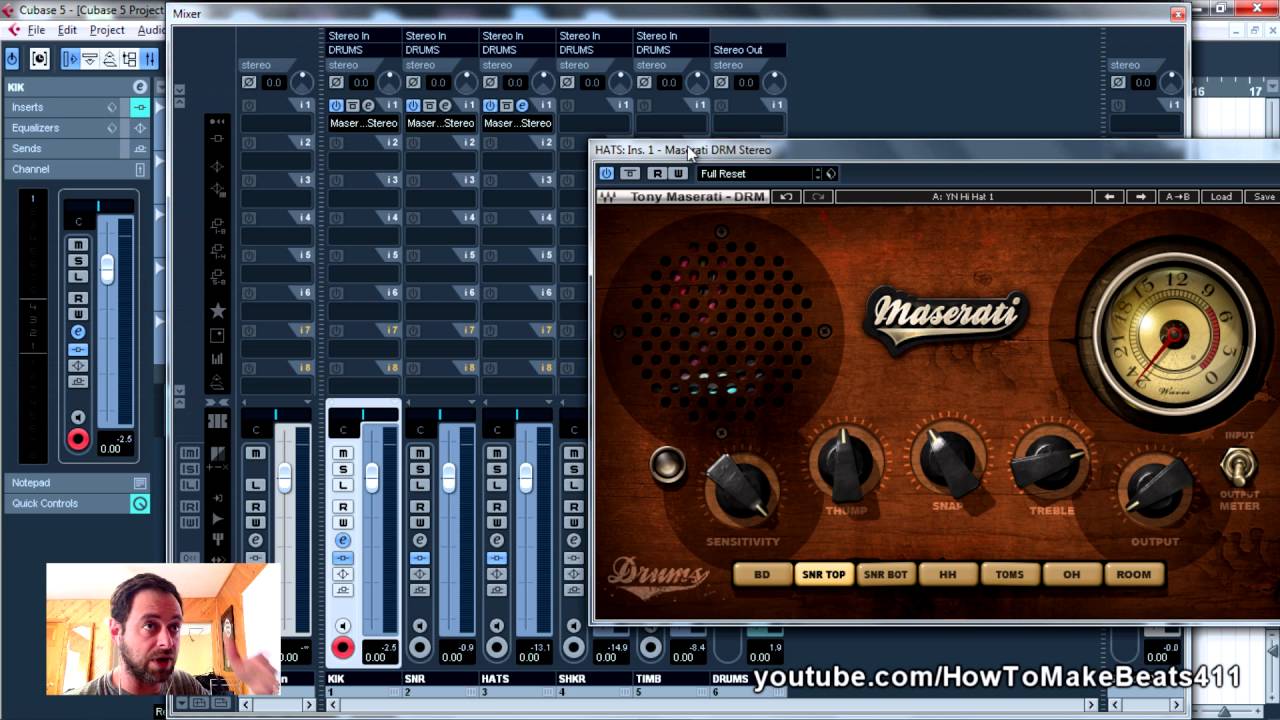
Task: Click the Waves logo on plugin toolbar
Action: (x=607, y=197)
